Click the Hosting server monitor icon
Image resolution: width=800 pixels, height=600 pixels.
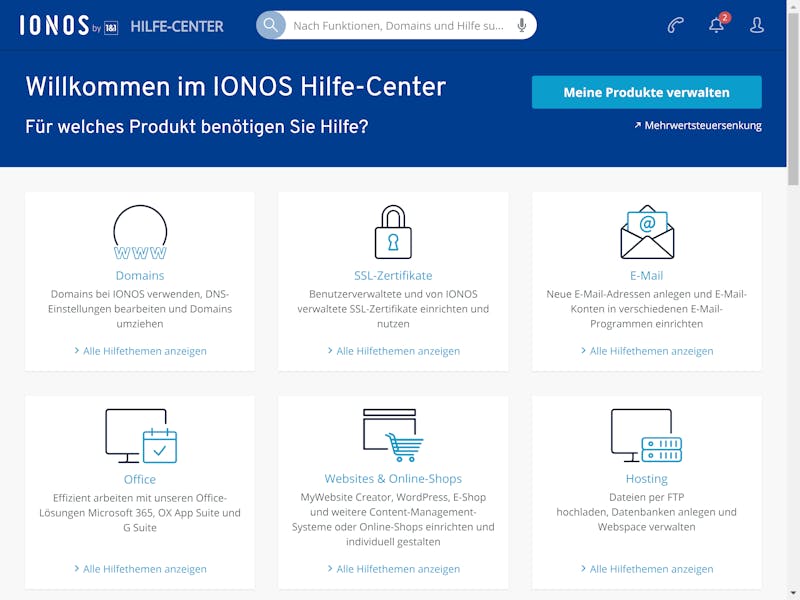(646, 435)
